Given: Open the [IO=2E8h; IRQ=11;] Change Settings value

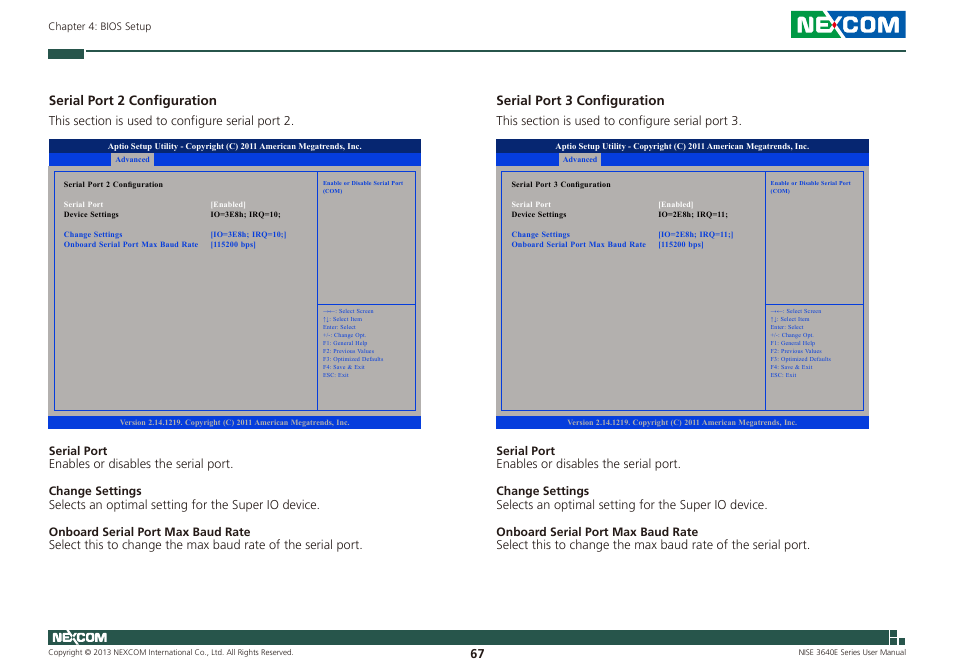Looking at the screenshot, I should [695, 234].
